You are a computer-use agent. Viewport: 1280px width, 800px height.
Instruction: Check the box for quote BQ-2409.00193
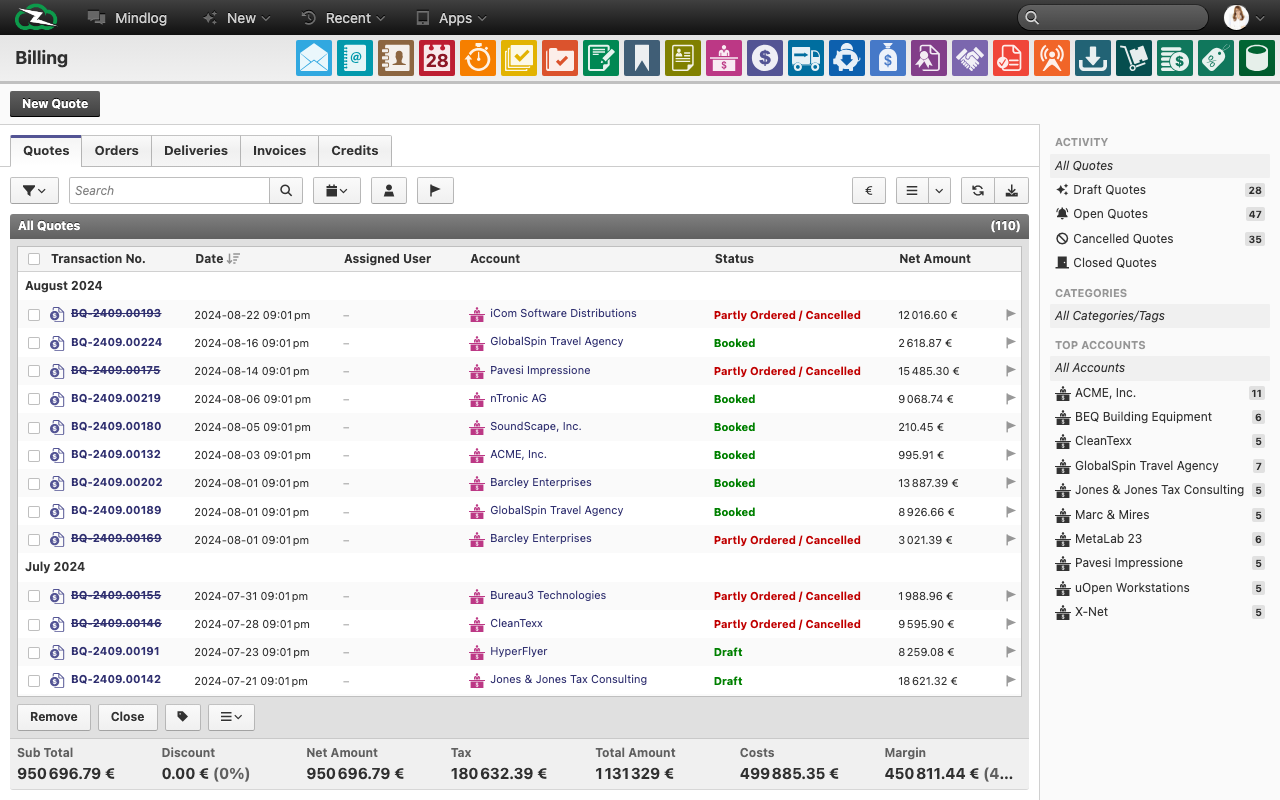coord(34,315)
